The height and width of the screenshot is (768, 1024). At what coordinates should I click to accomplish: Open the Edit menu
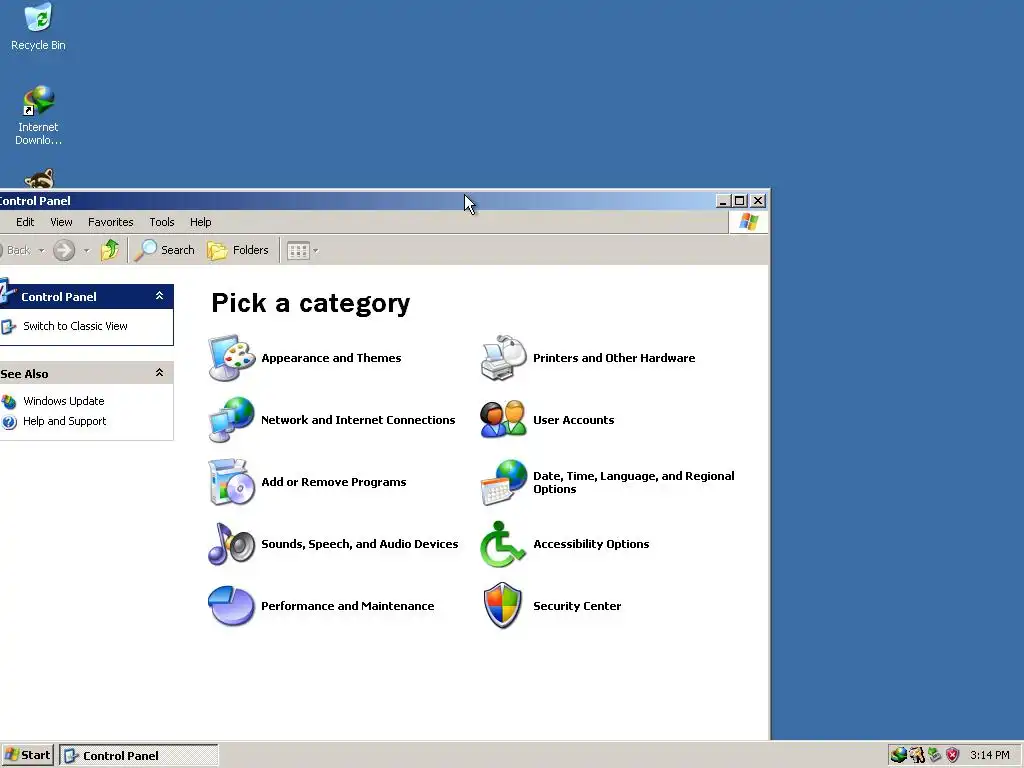(25, 222)
